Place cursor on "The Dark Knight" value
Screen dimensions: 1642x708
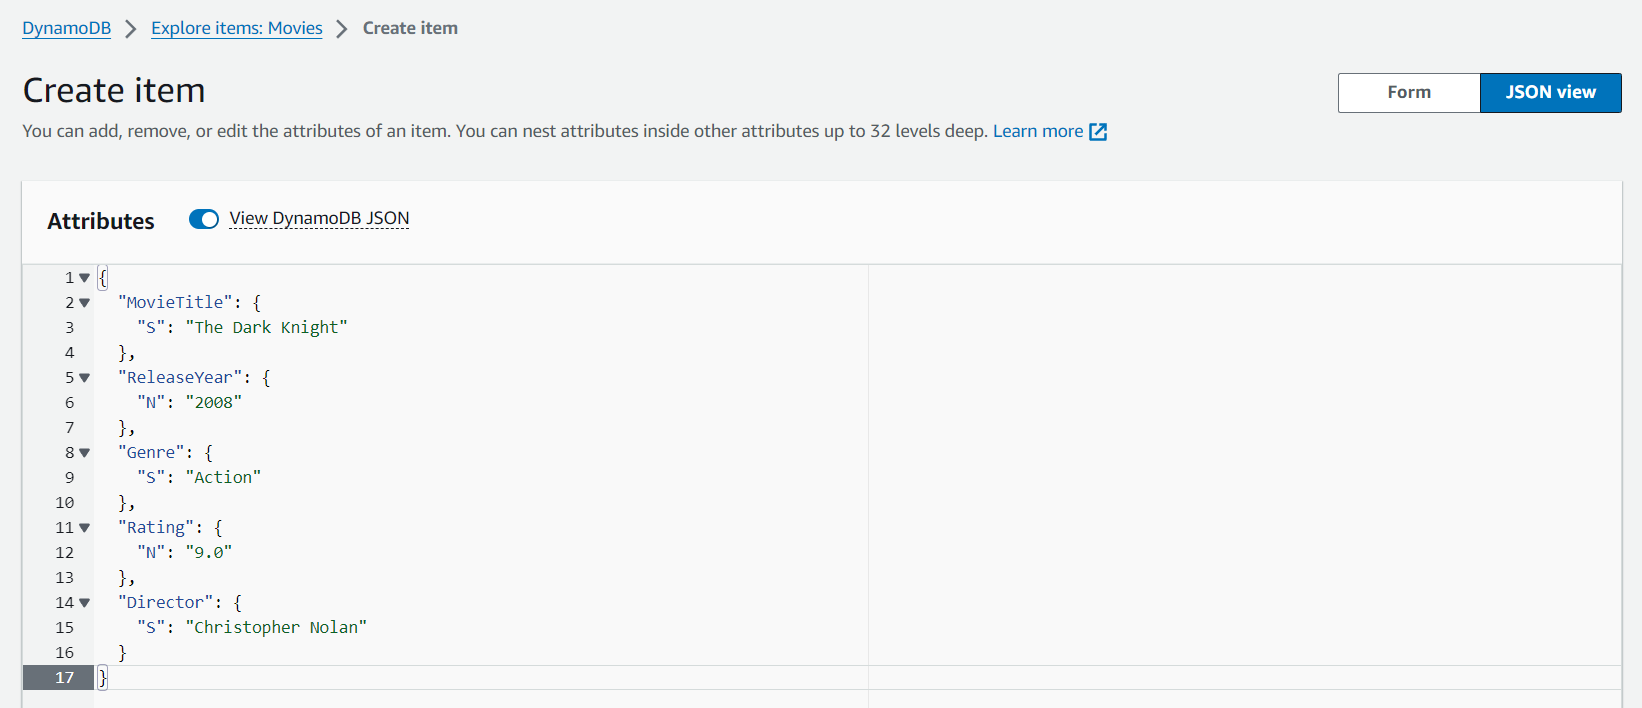[266, 327]
